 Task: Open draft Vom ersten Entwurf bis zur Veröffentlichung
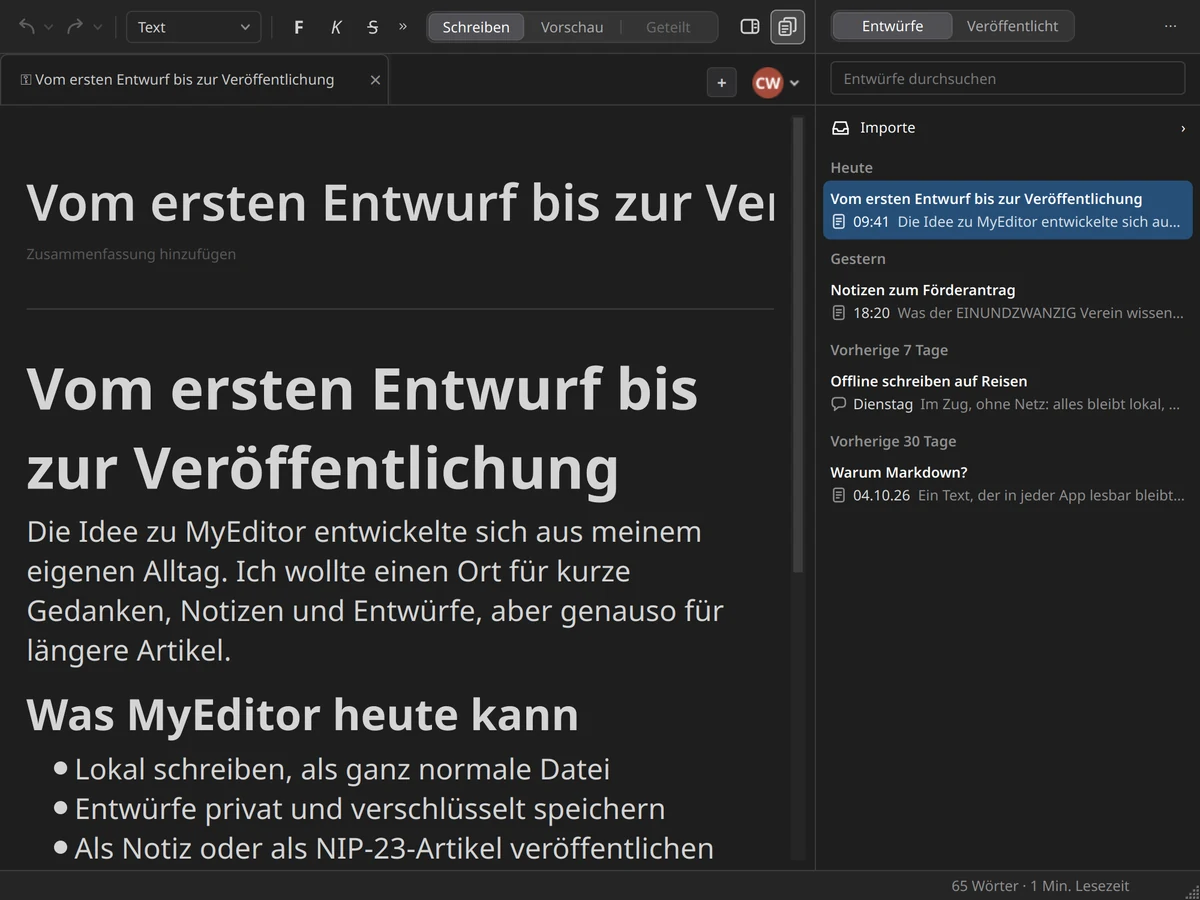pyautogui.click(x=1008, y=210)
